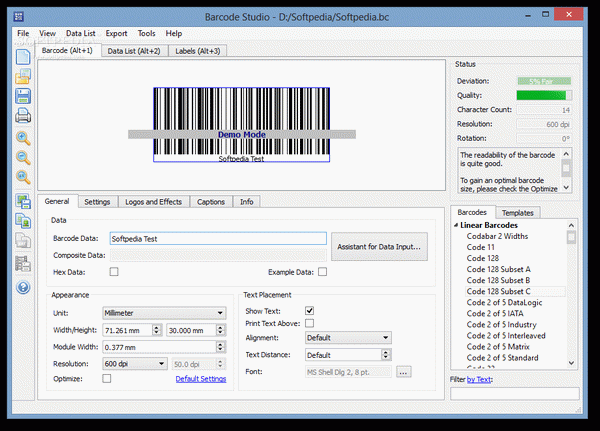This screenshot has width=600, height=431.
Task: Open the Tools menu
Action: (x=147, y=33)
